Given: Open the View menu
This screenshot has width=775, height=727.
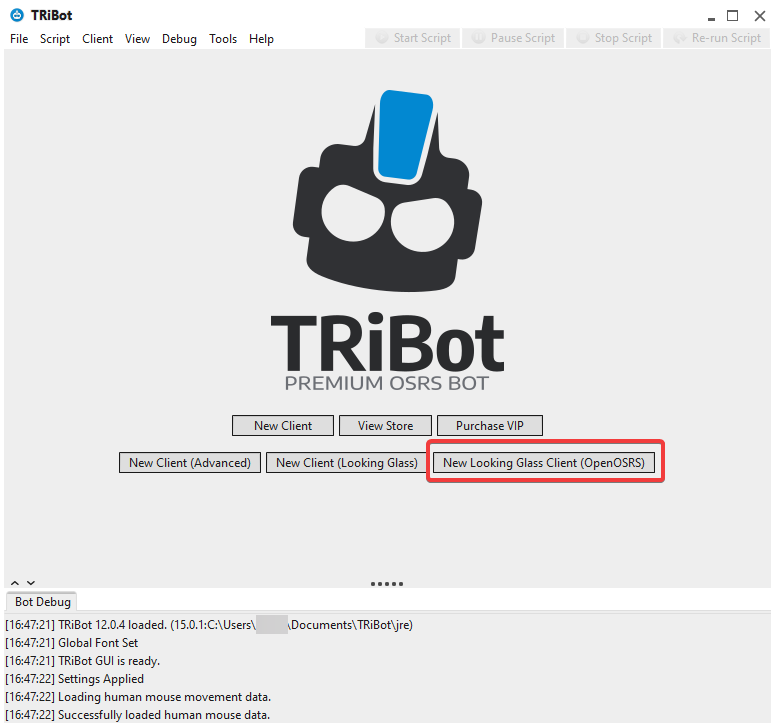Looking at the screenshot, I should 137,39.
